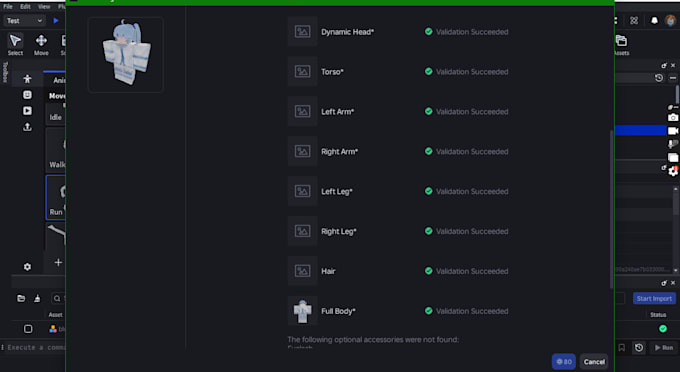Click the Torso image placeholder
This screenshot has height=372, width=680.
point(302,71)
